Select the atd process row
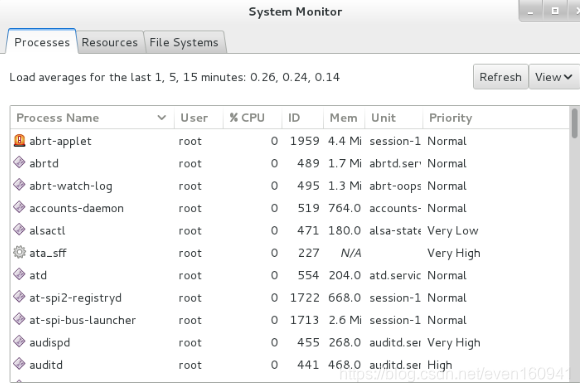This screenshot has width=580, height=392. (290, 275)
